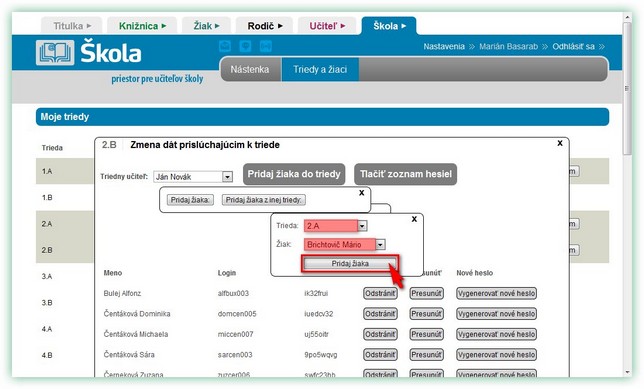
Task: Generate new password for Čentáková Michaela
Action: click(497, 334)
